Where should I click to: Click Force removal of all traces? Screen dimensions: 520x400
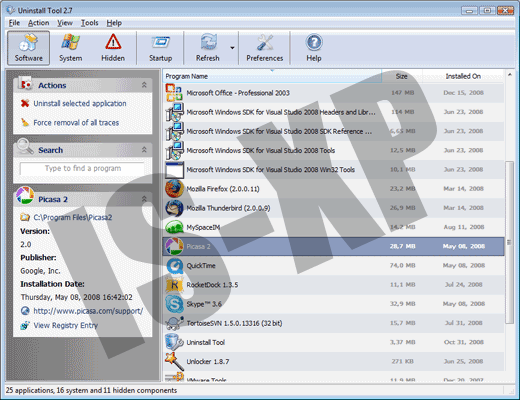pos(76,123)
